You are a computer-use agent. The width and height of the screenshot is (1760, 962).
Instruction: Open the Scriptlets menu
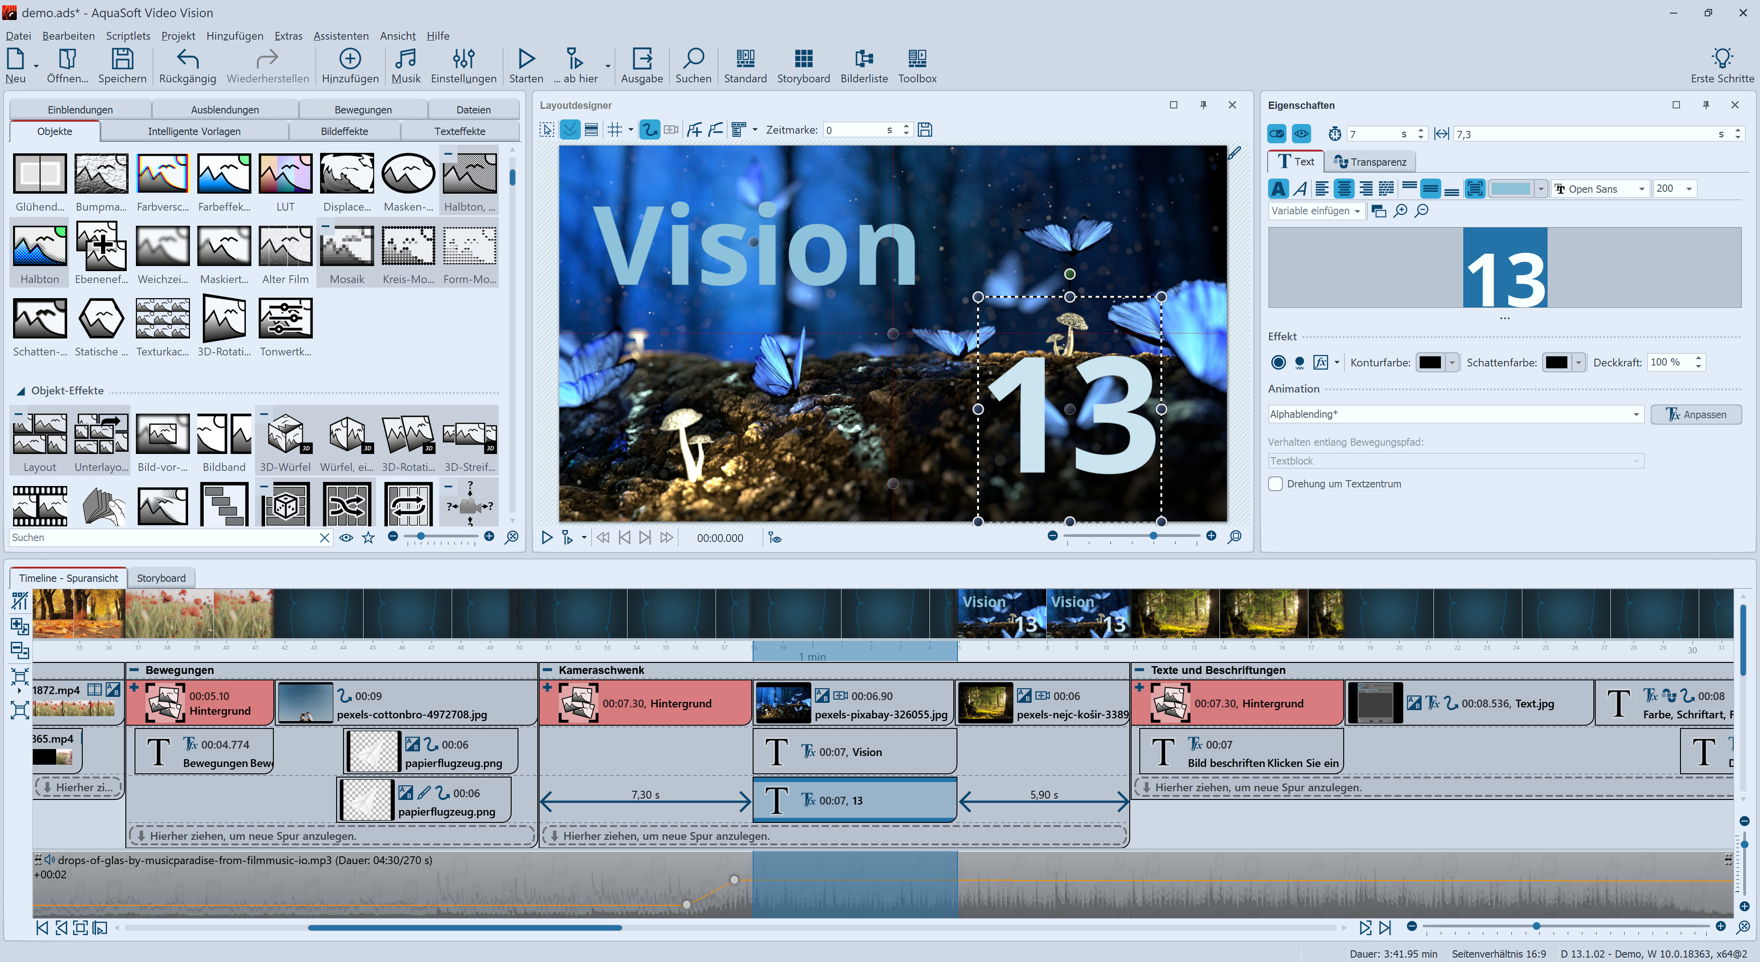click(x=128, y=36)
